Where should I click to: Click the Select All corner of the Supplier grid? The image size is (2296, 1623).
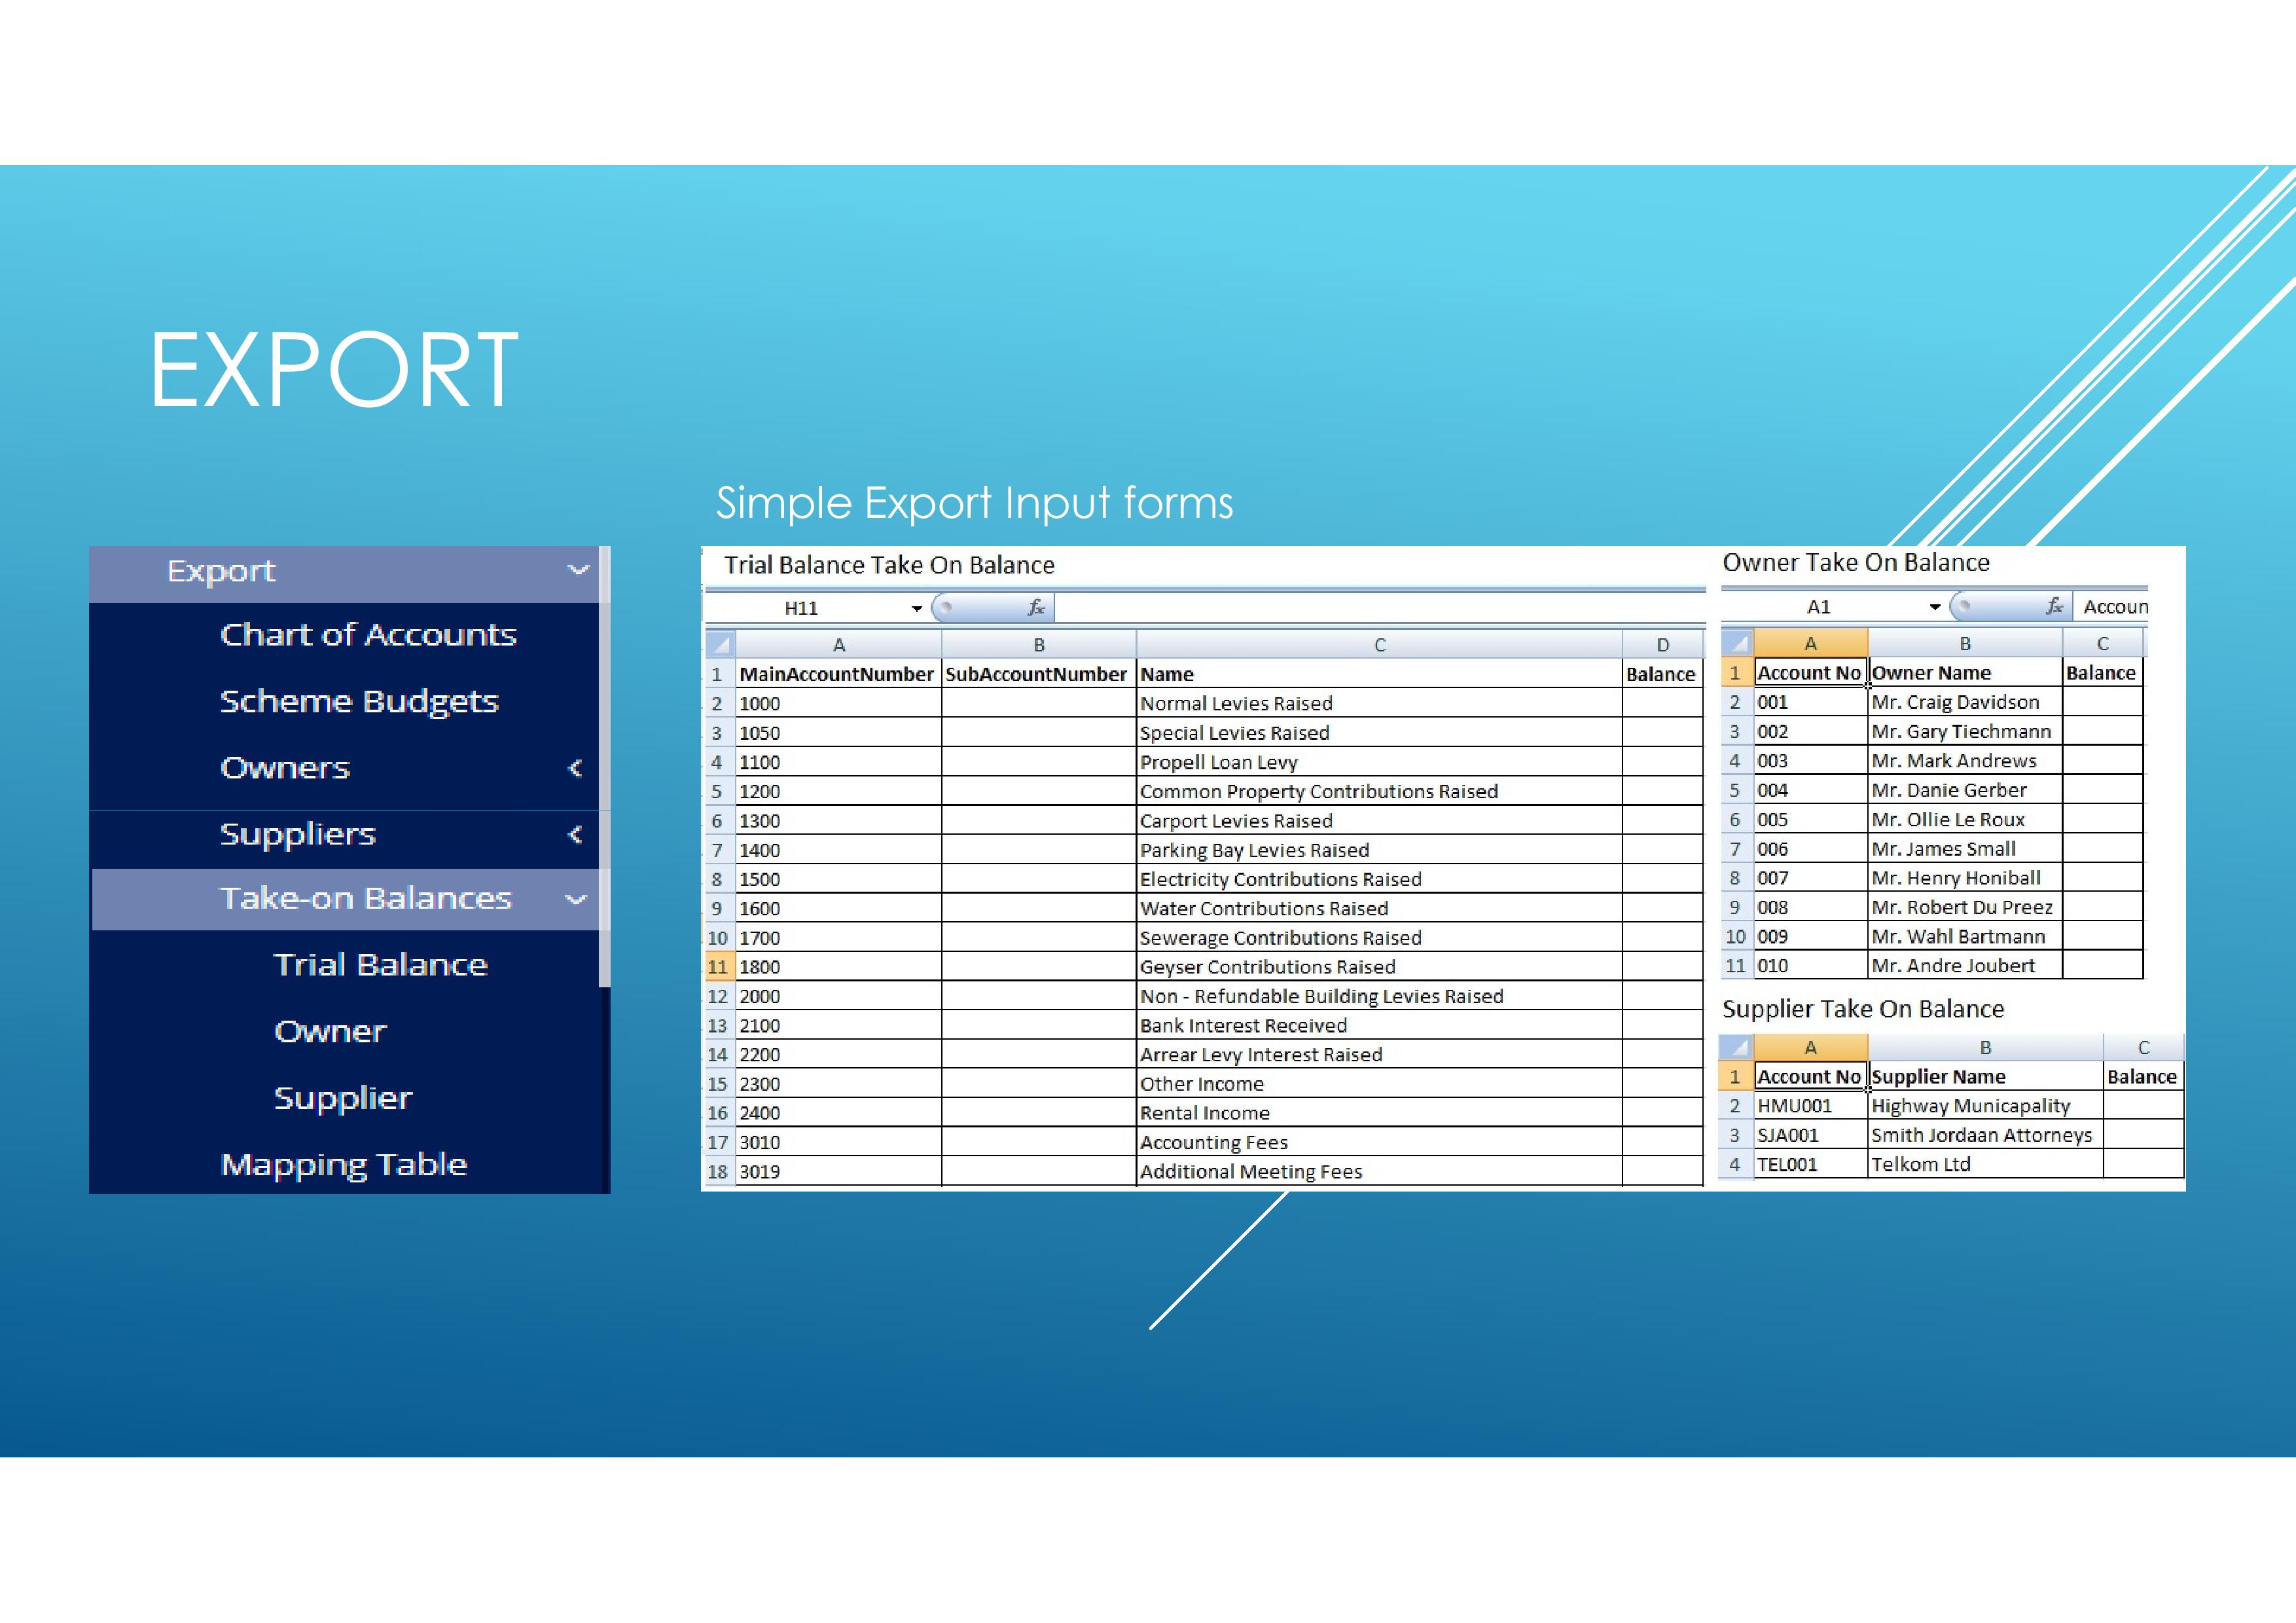(1736, 1047)
